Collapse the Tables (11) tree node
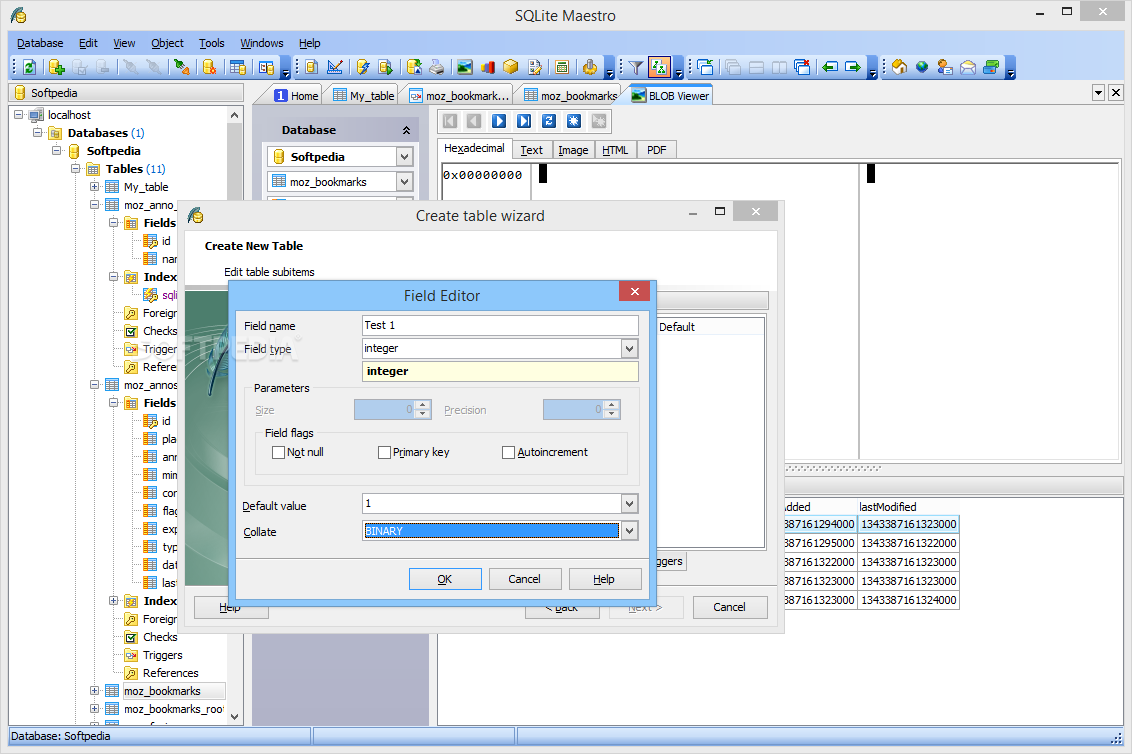This screenshot has width=1132, height=754. click(75, 169)
